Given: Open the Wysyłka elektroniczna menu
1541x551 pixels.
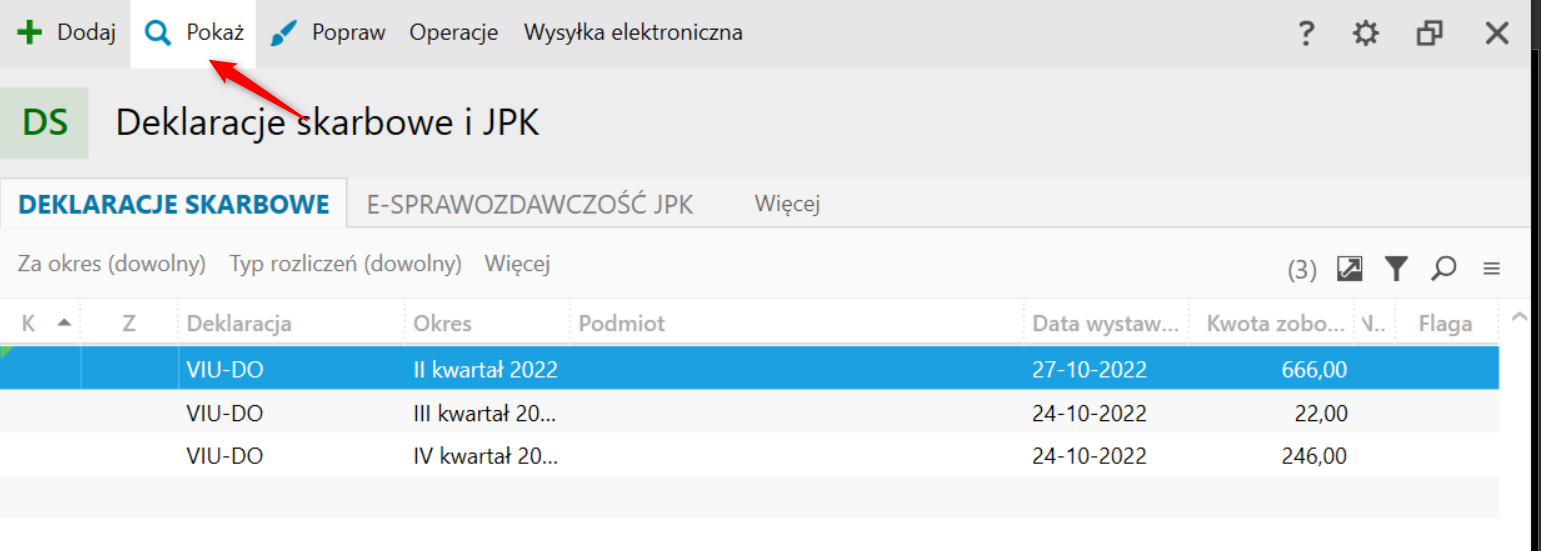Looking at the screenshot, I should pos(633,33).
